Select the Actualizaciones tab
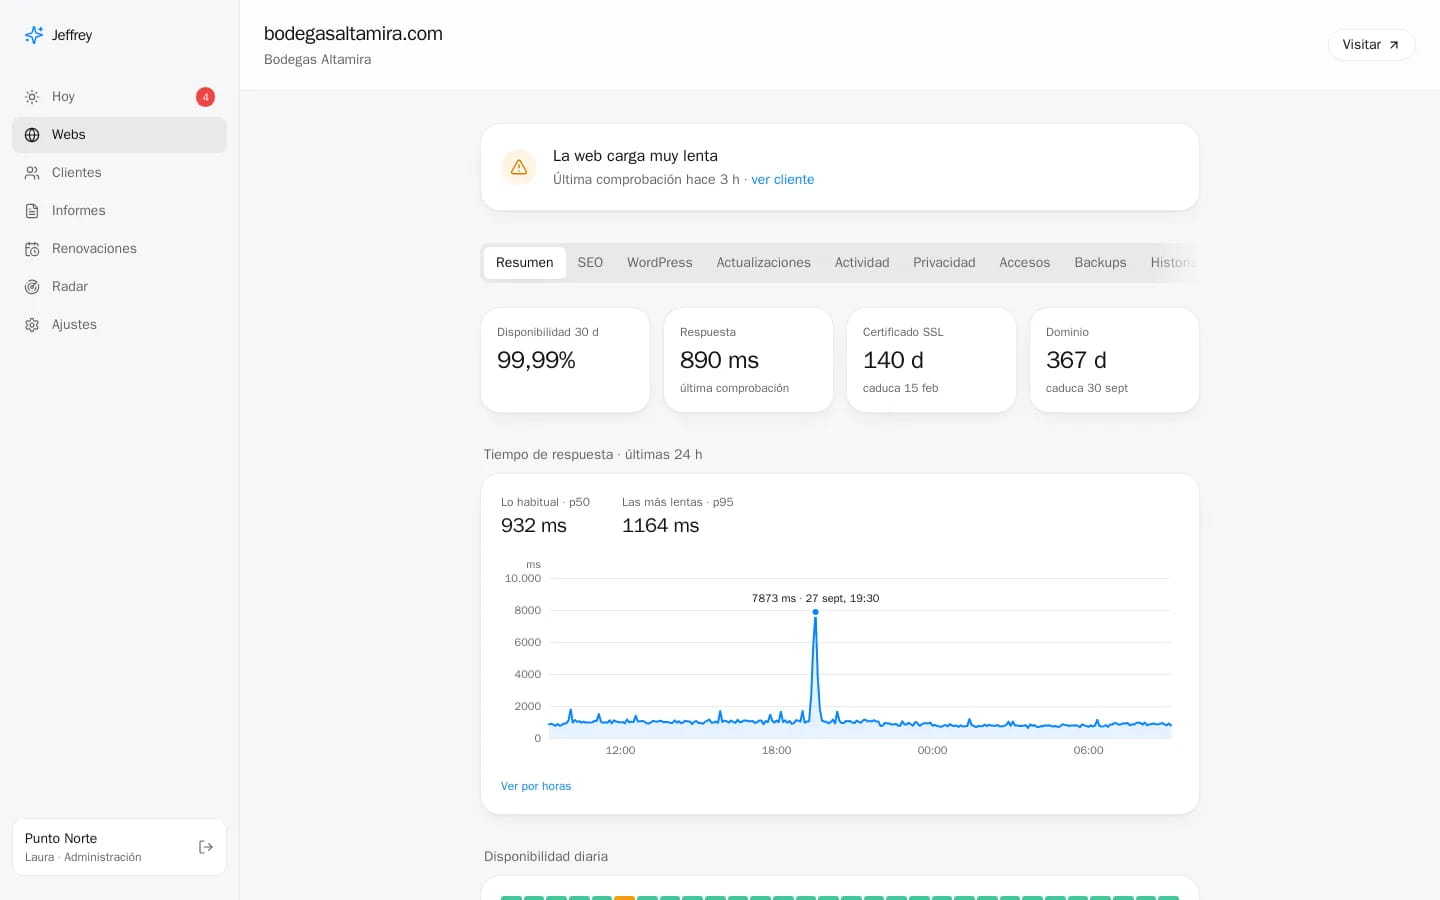Image resolution: width=1440 pixels, height=900 pixels. (x=764, y=263)
